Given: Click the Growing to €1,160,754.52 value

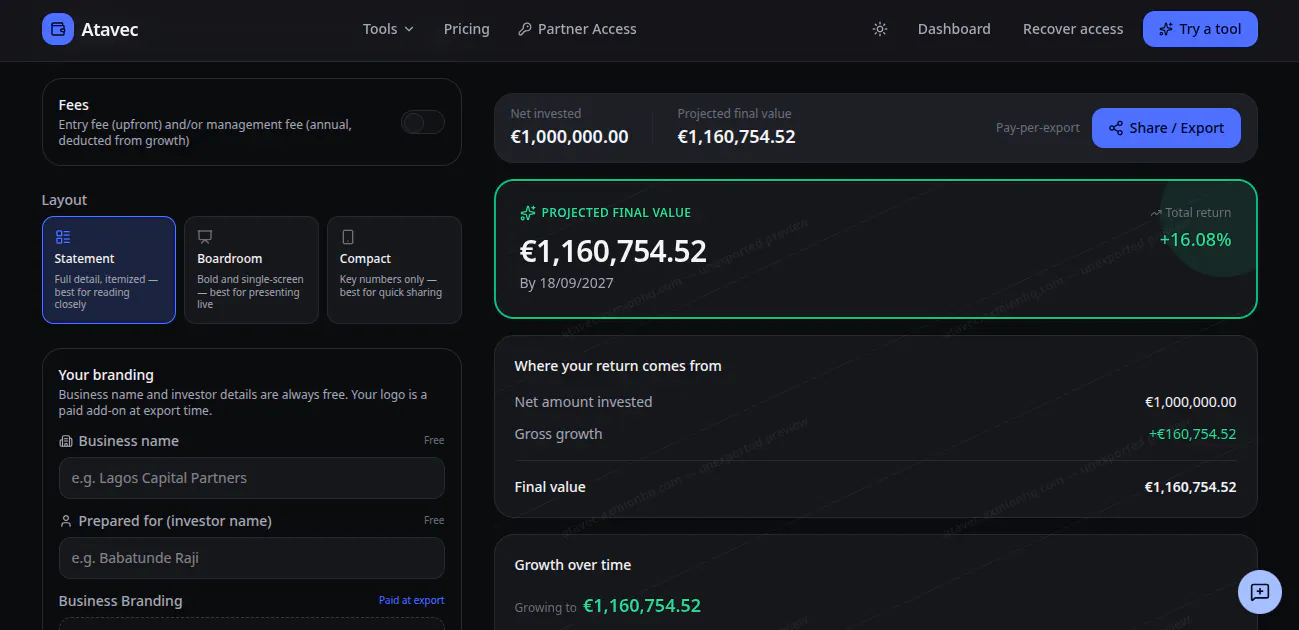Looking at the screenshot, I should click(642, 605).
